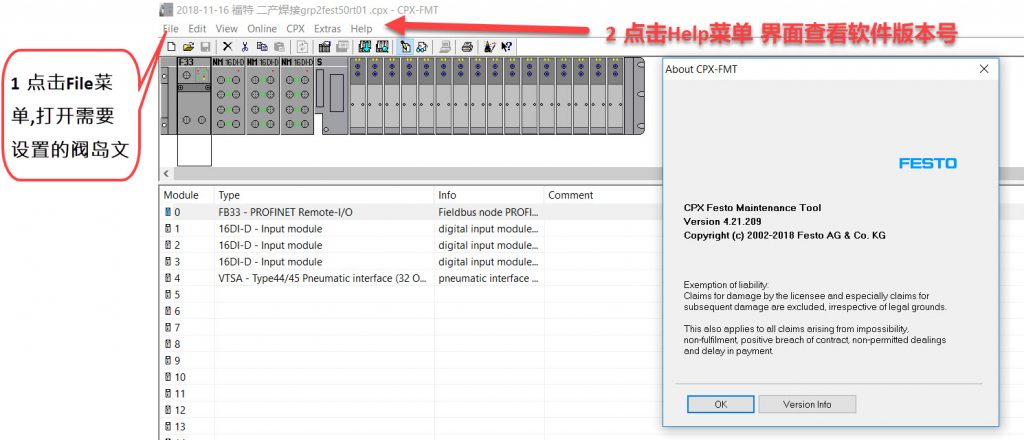Image resolution: width=1024 pixels, height=440 pixels.
Task: Open the CPX menu
Action: (295, 29)
